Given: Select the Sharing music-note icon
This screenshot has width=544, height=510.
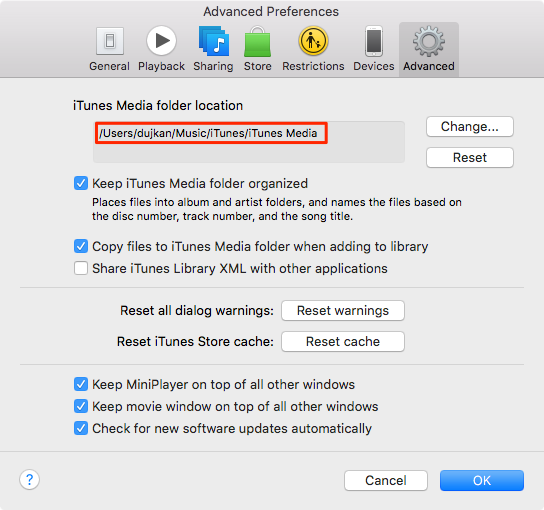Looking at the screenshot, I should (x=214, y=41).
